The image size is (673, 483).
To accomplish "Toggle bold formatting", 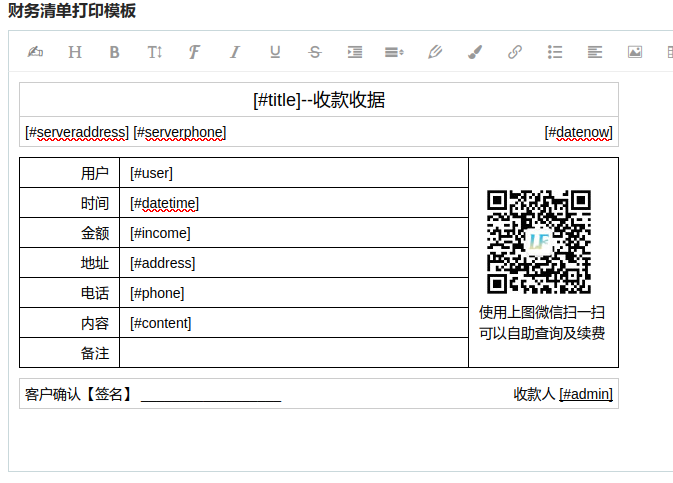I will coord(115,52).
